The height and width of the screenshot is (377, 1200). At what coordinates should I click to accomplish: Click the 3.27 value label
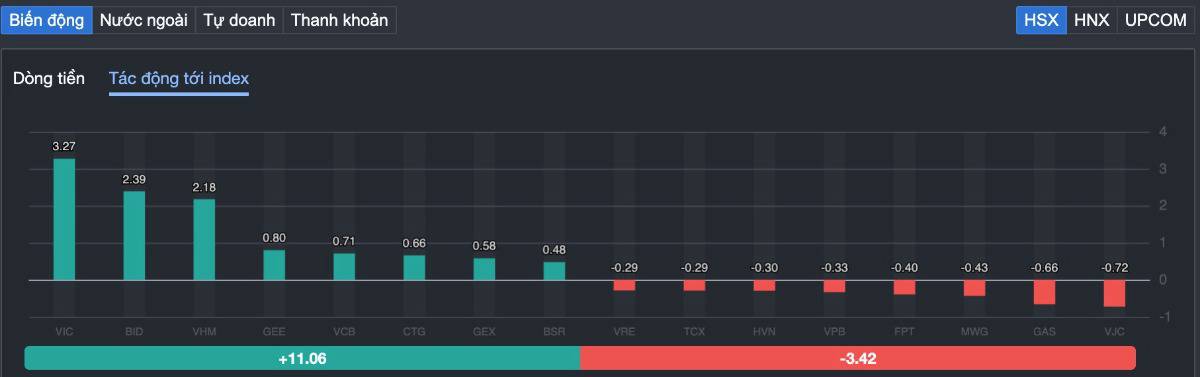[x=64, y=147]
